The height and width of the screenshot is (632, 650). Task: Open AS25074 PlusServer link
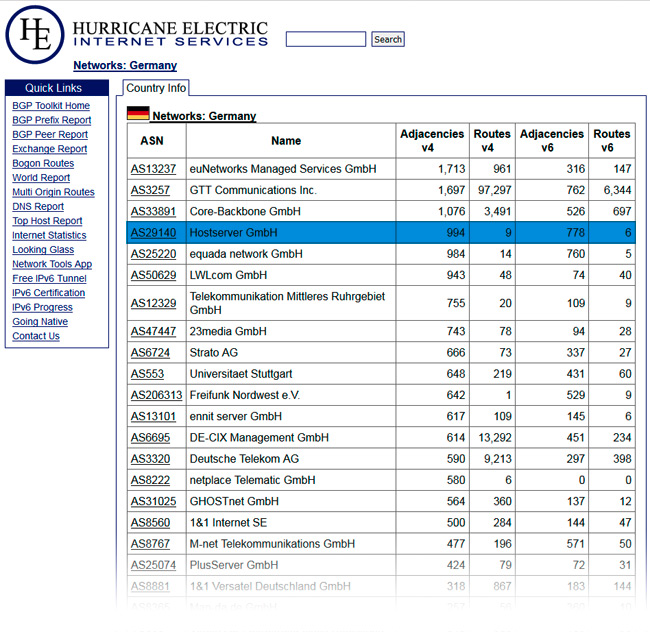[153, 565]
